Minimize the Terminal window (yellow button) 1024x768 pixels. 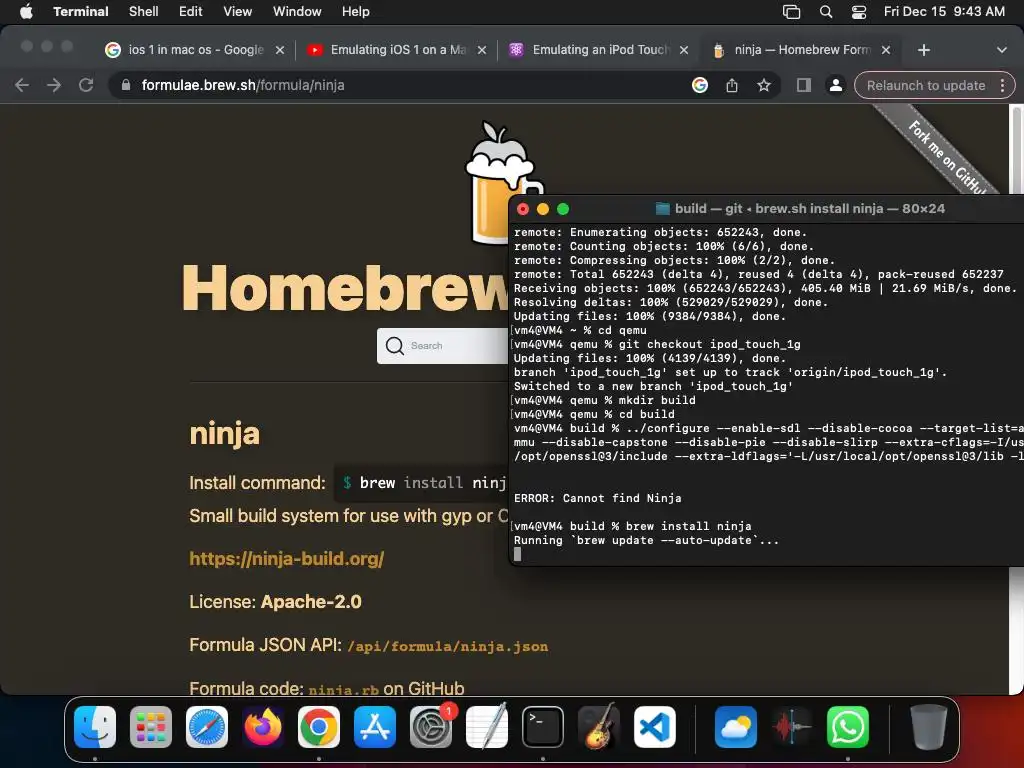543,209
